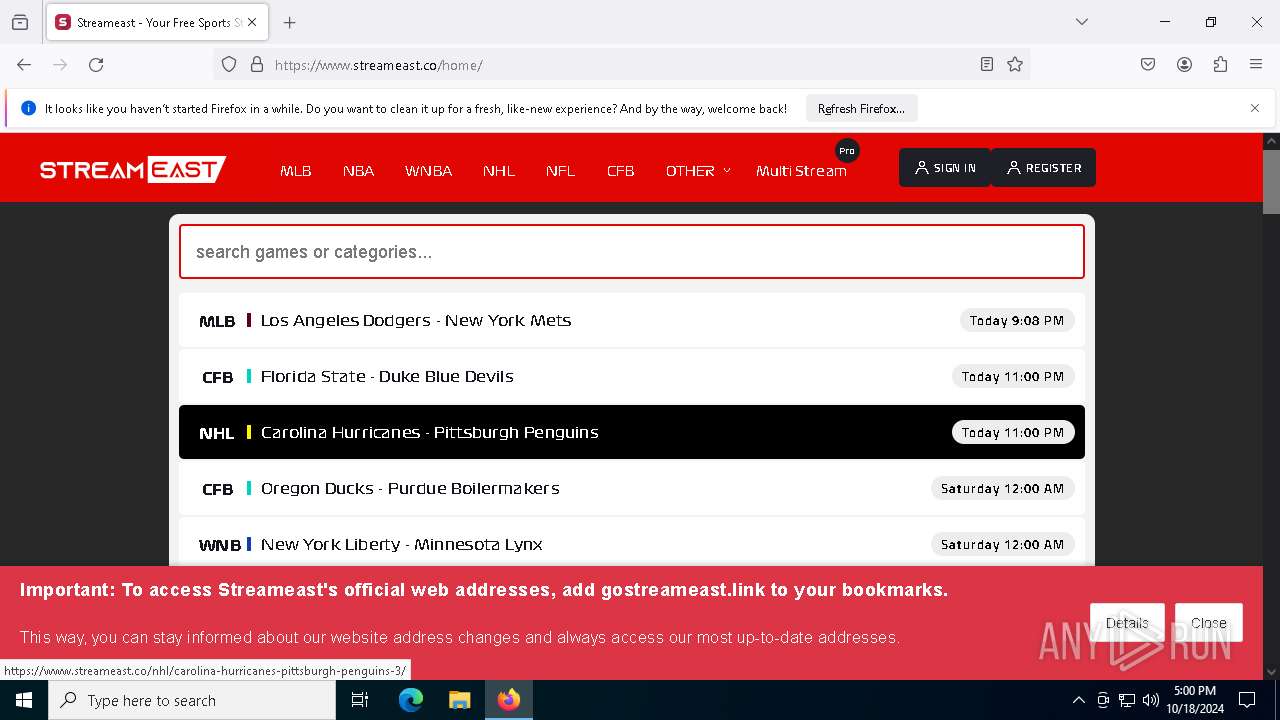Reload the current page
Image resolution: width=1280 pixels, height=720 pixels.
pos(96,65)
